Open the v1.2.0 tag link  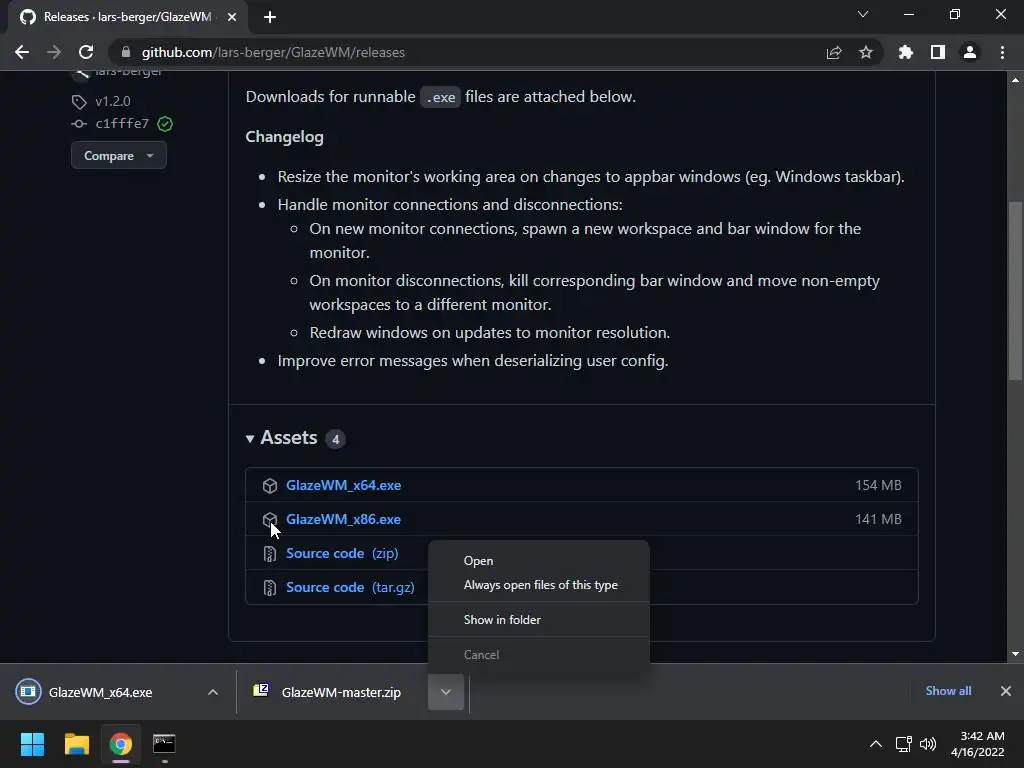(113, 101)
